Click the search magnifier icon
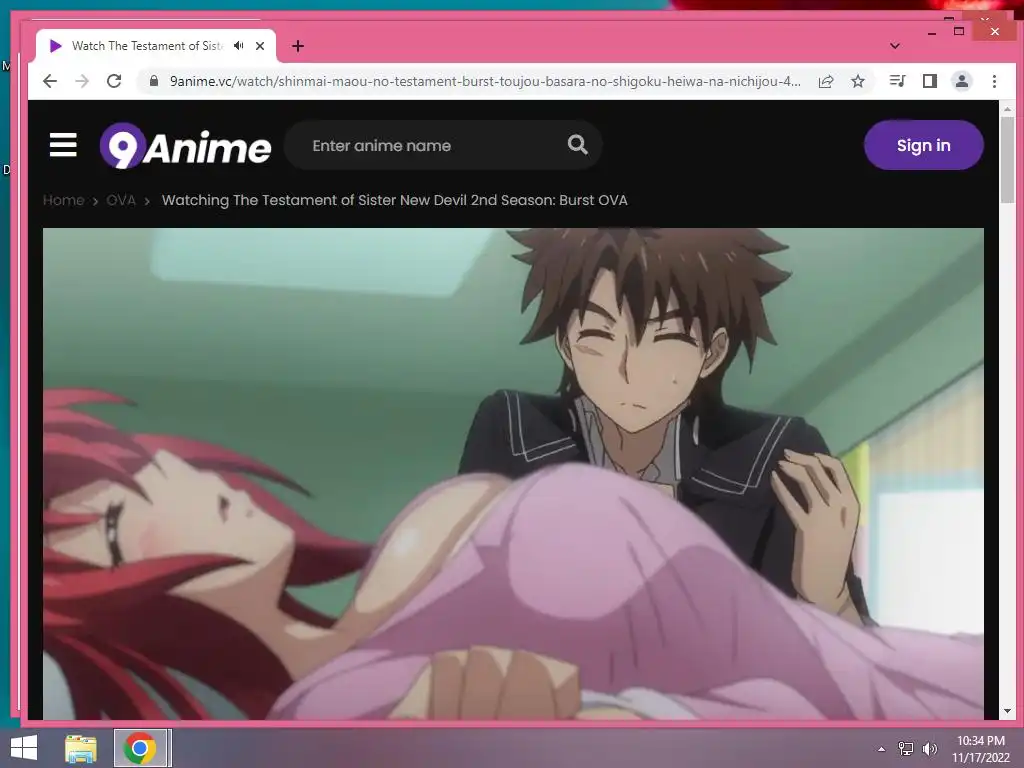The height and width of the screenshot is (768, 1024). tap(577, 144)
